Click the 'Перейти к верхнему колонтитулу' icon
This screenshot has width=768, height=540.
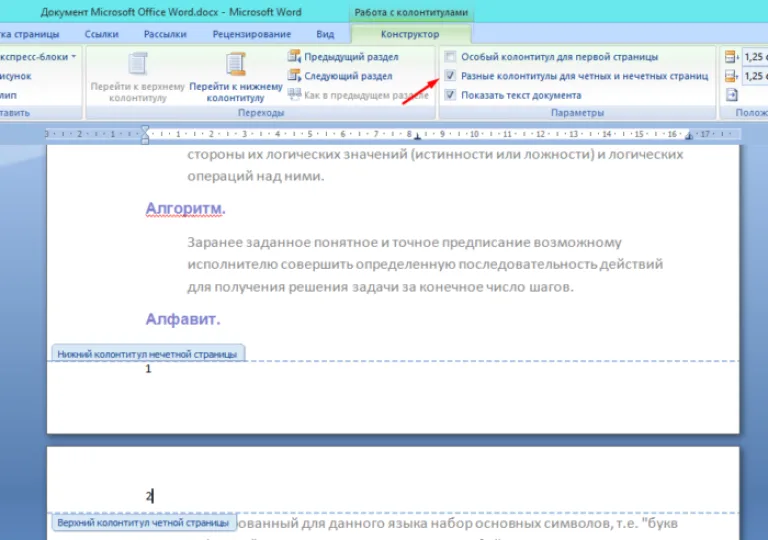coord(138,64)
